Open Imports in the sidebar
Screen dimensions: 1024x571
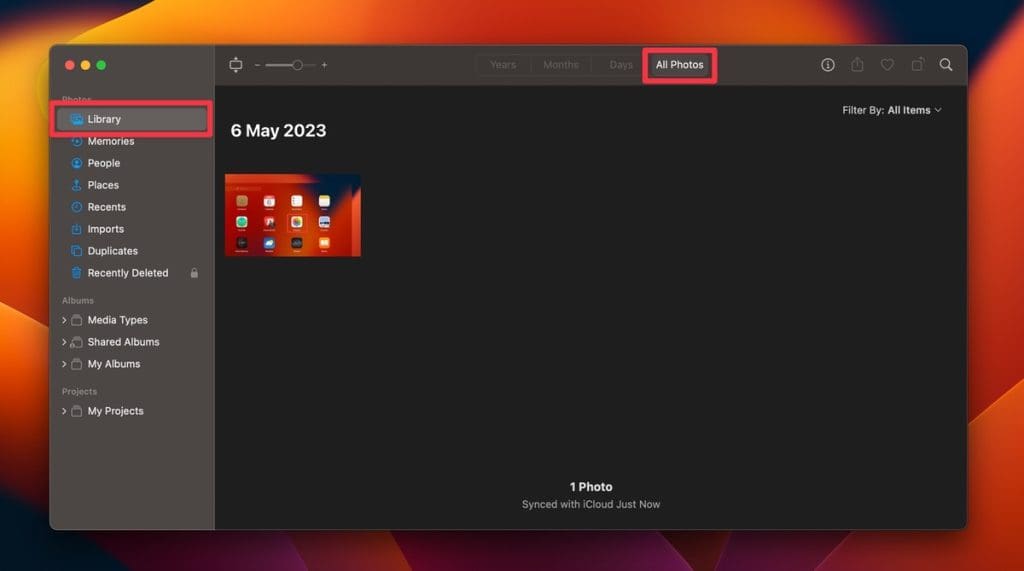pyautogui.click(x=132, y=229)
